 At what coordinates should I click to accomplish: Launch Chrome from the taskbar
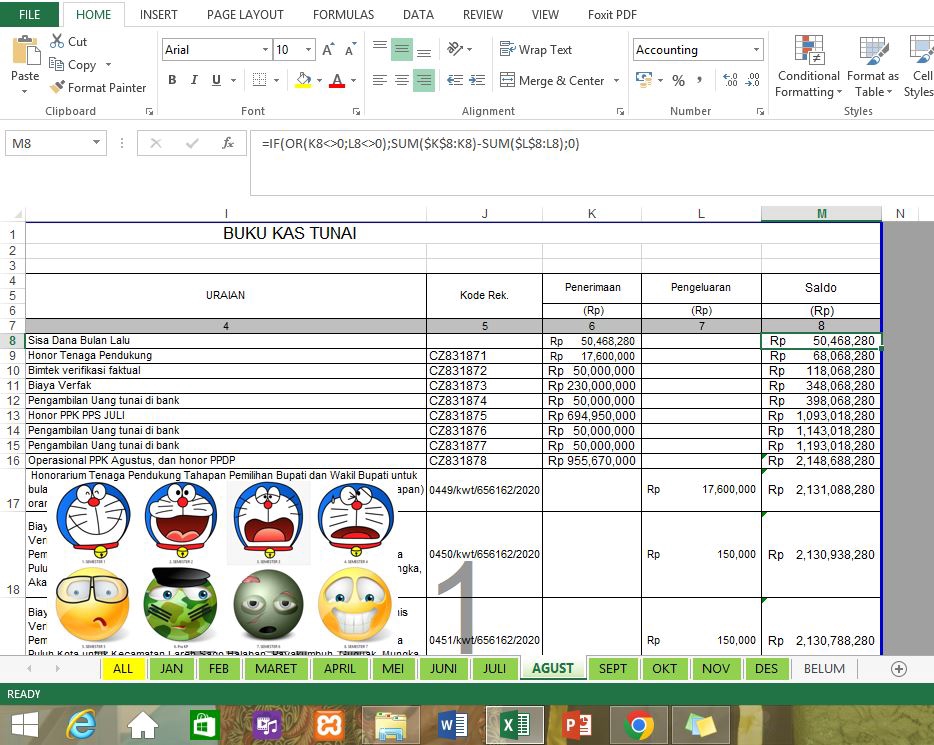click(639, 724)
